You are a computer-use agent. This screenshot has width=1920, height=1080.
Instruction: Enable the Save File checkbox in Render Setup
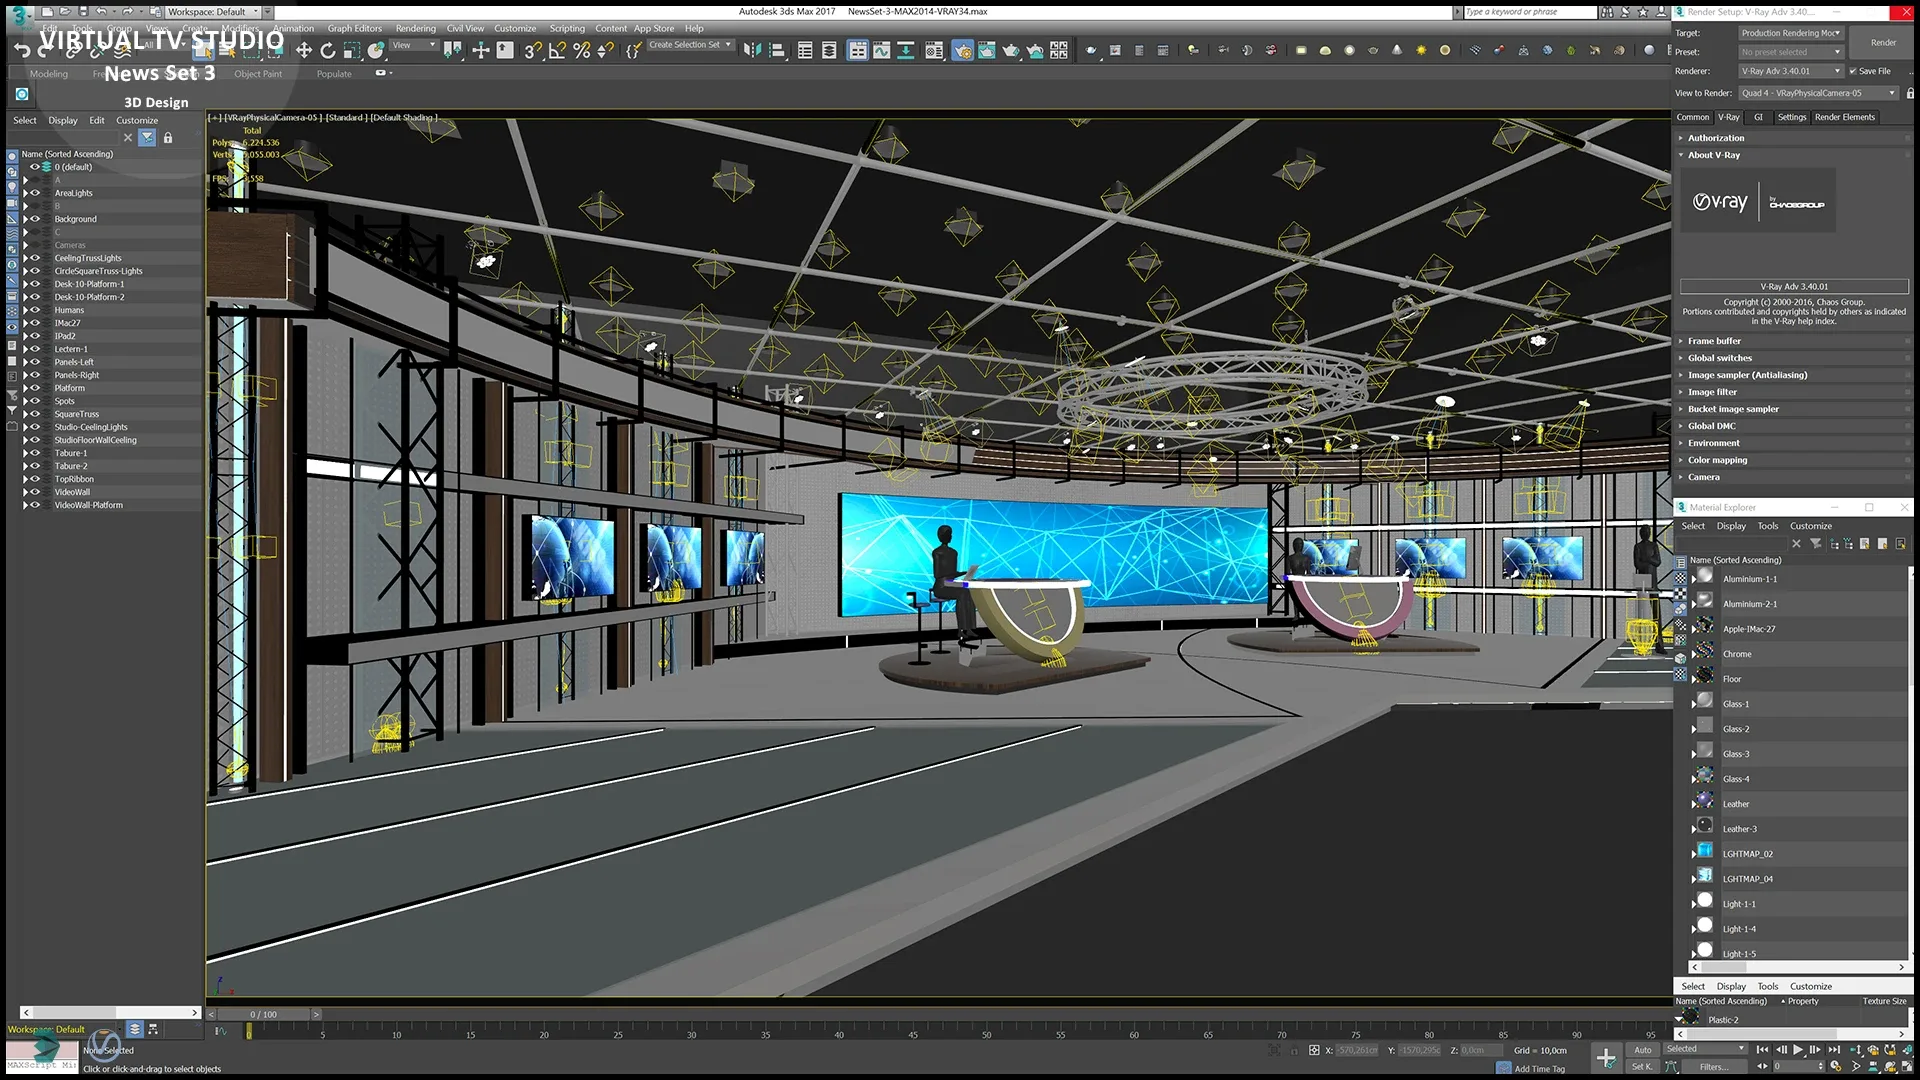[1852, 71]
